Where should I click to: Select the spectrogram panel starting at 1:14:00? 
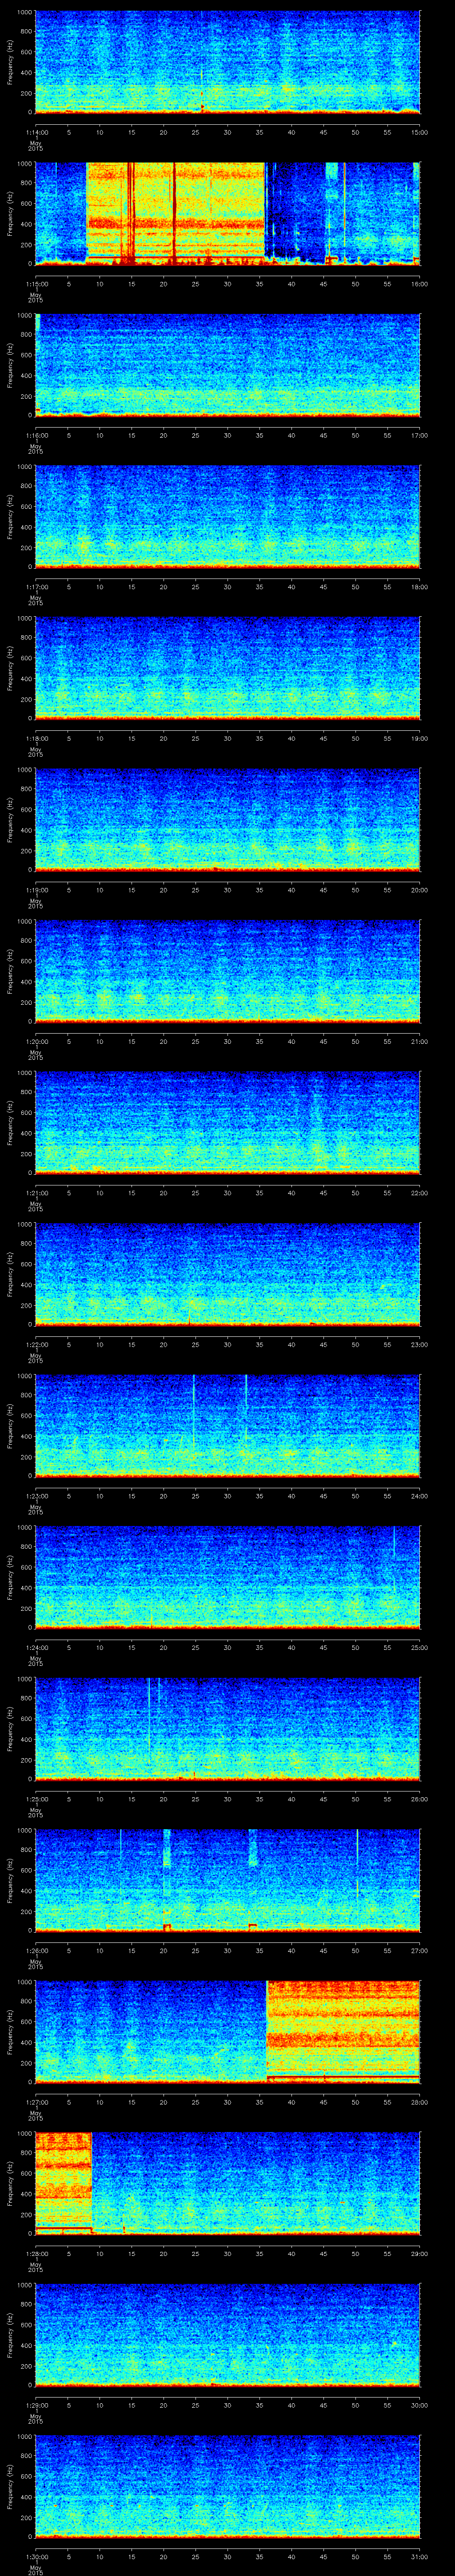click(x=228, y=62)
